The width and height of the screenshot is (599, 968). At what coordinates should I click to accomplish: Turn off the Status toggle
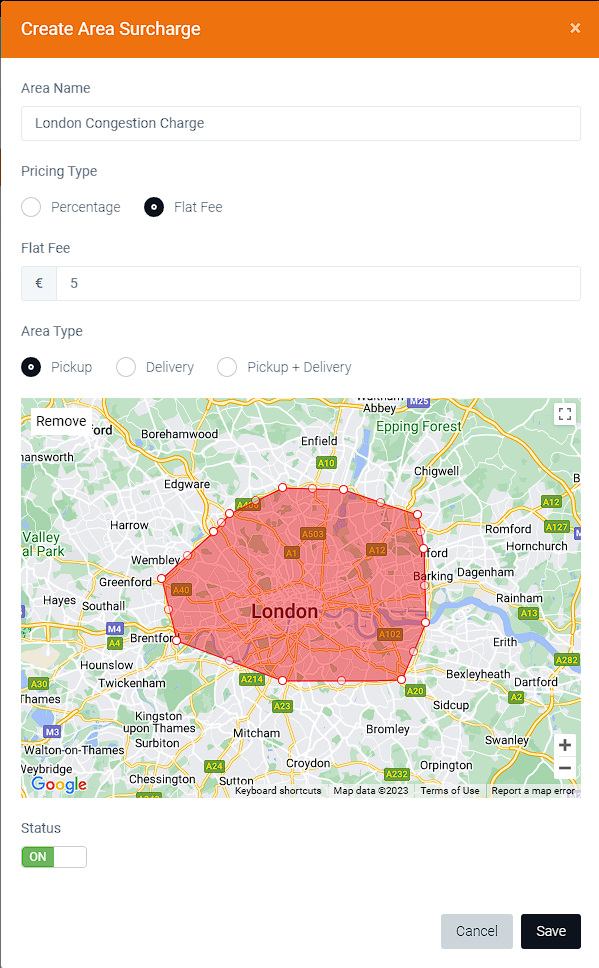click(54, 857)
